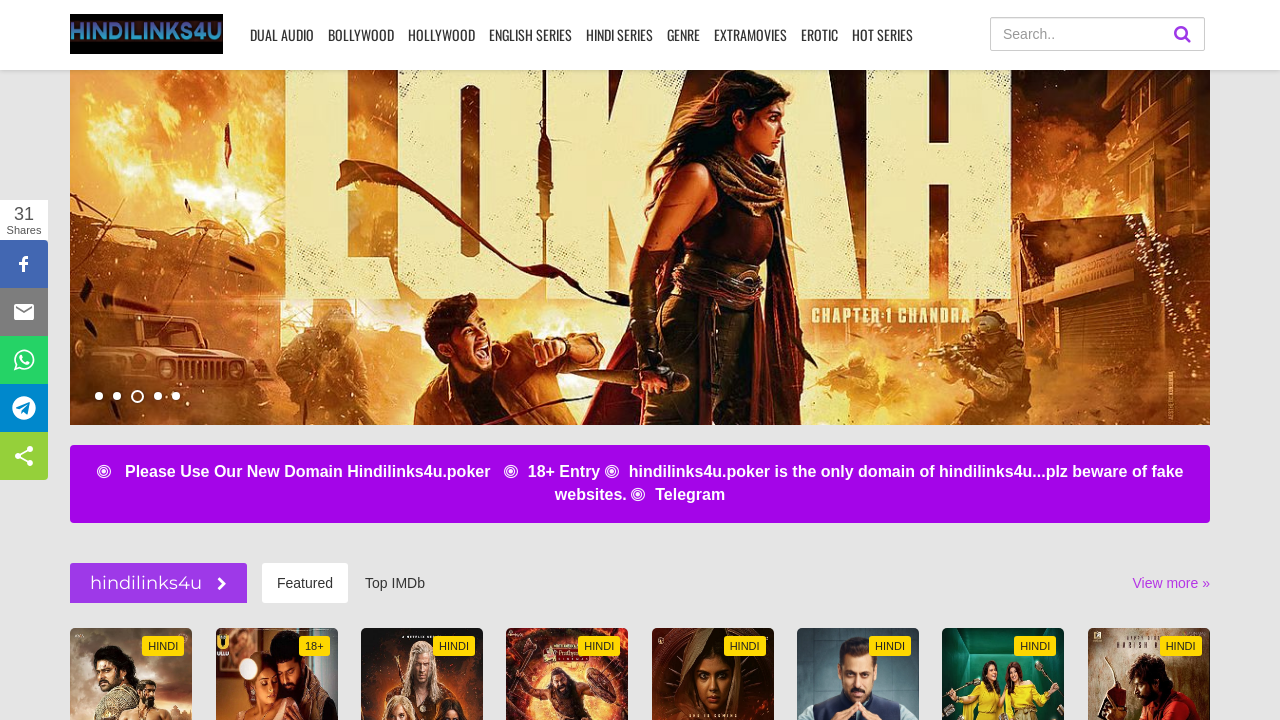Open the green generic share icon

pyautogui.click(x=24, y=456)
